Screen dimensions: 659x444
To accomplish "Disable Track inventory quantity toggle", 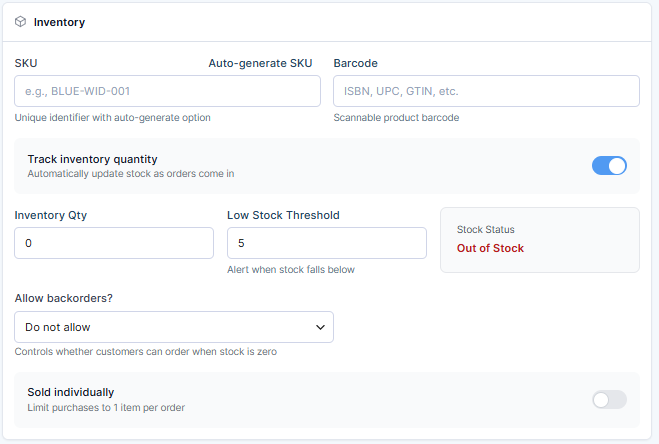I will coord(609,166).
